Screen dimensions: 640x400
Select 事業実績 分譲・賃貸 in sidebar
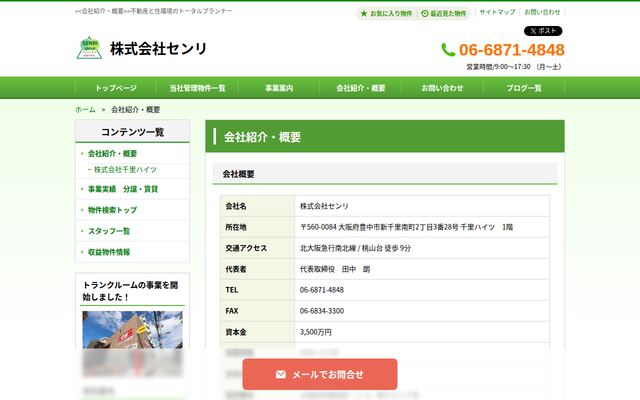click(x=123, y=189)
